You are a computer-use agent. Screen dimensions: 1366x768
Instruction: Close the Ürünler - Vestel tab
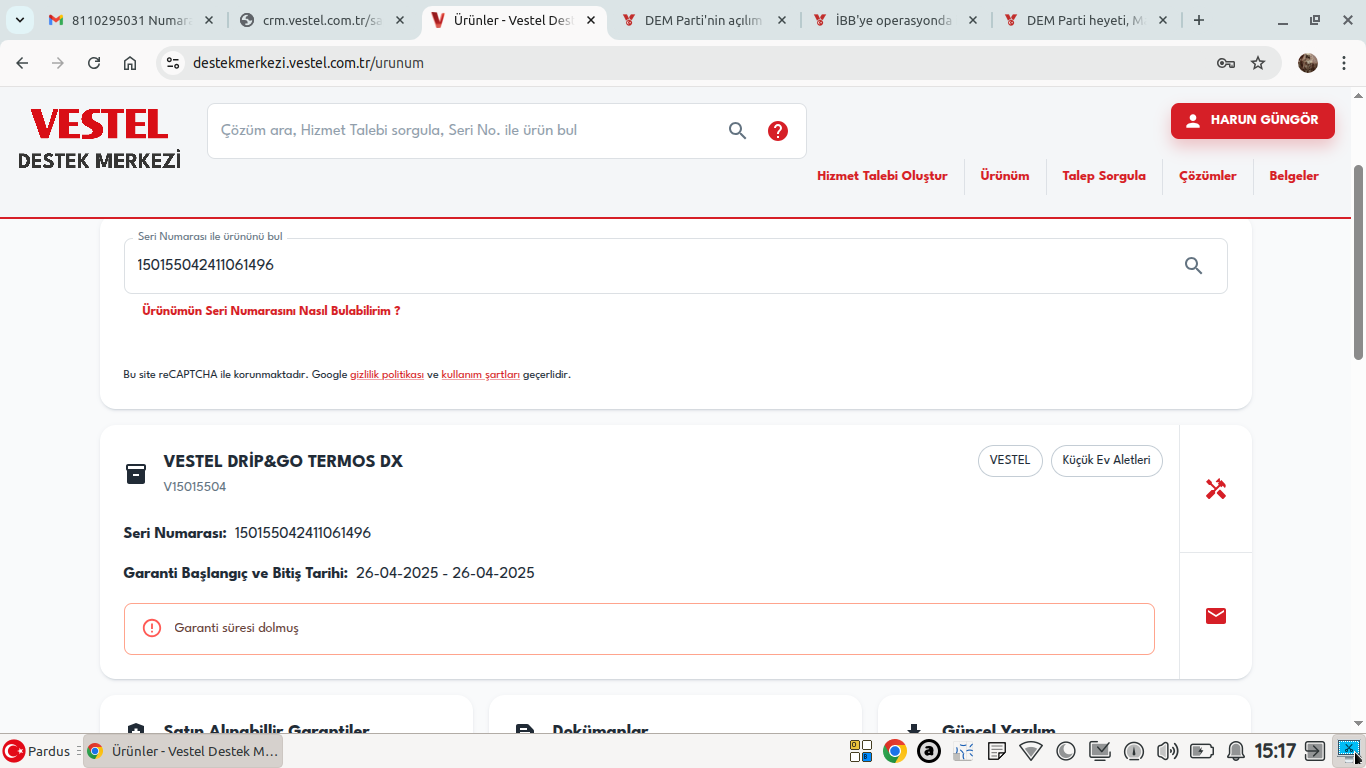click(x=591, y=20)
